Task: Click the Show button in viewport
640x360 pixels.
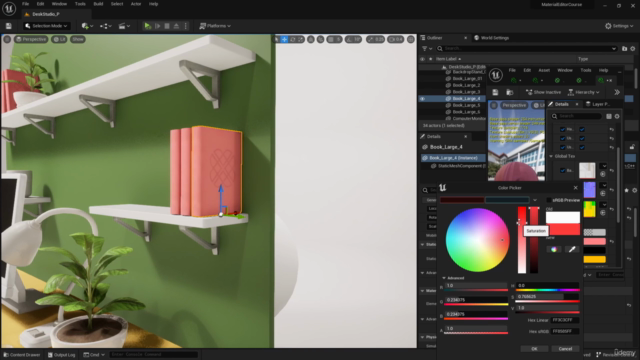Action: click(78, 39)
